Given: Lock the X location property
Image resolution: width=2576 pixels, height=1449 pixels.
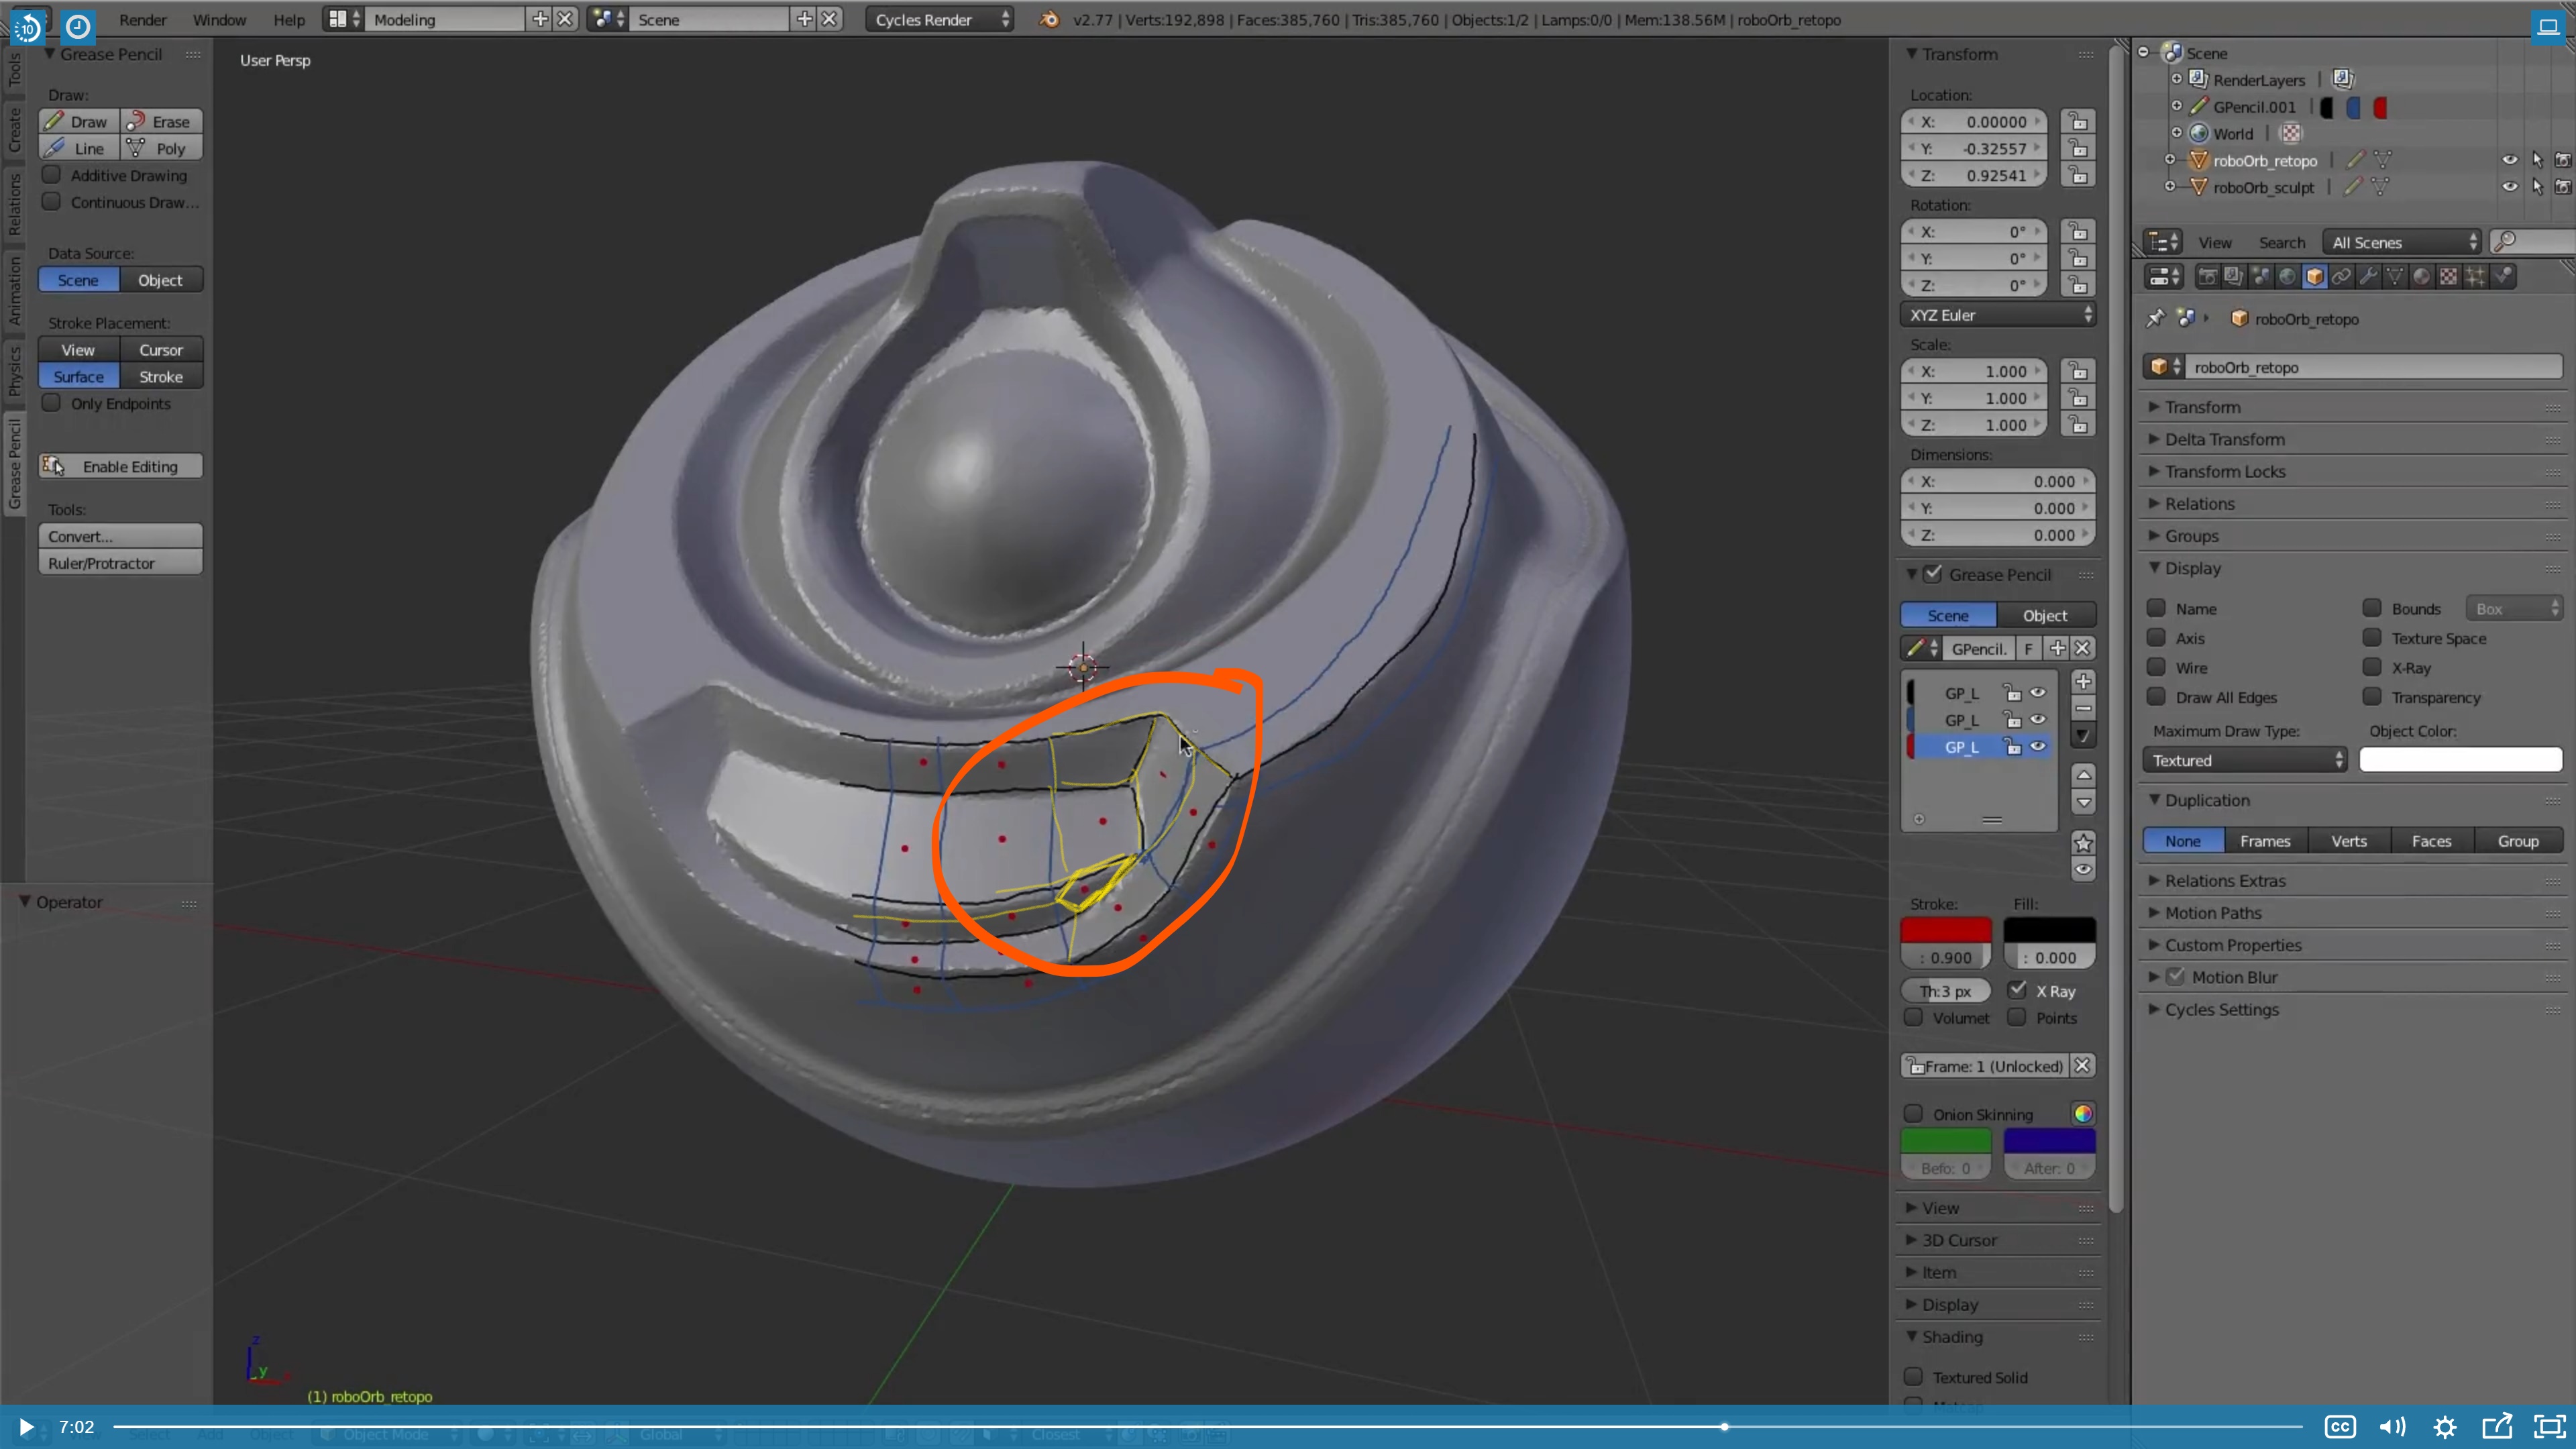Looking at the screenshot, I should click(2078, 121).
